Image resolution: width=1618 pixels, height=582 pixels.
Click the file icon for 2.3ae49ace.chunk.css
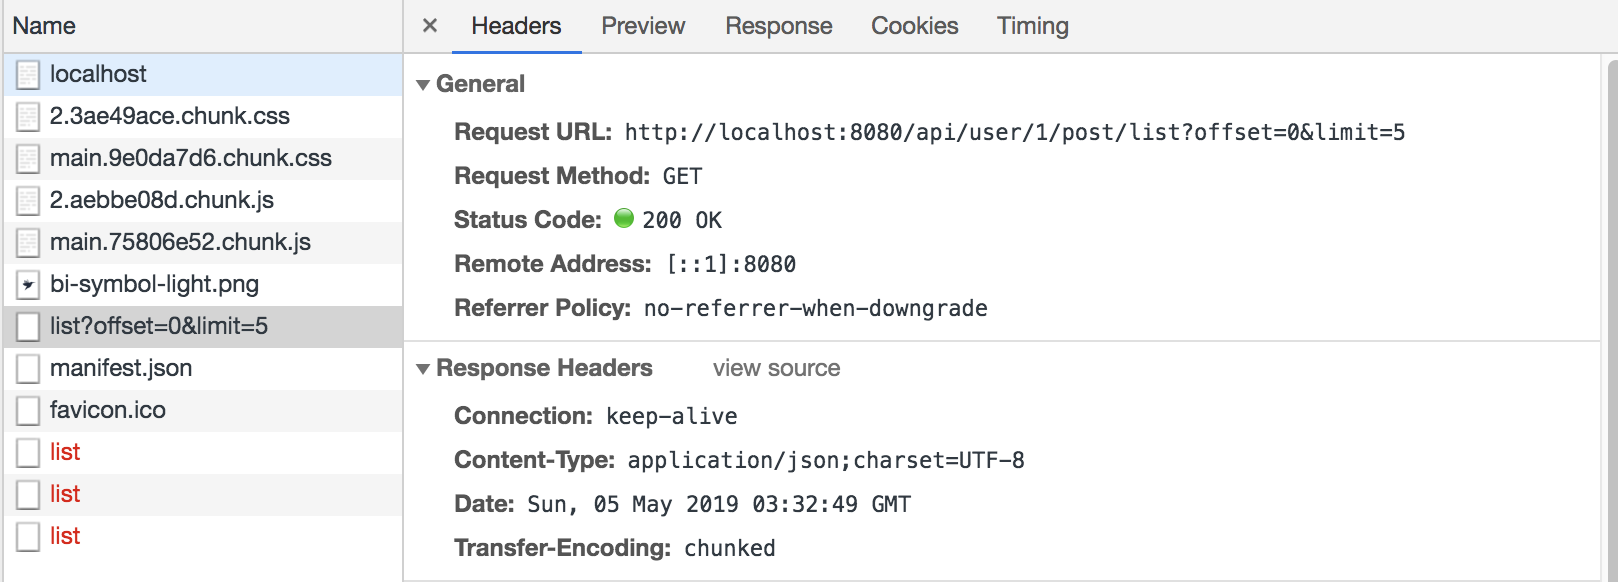point(28,117)
